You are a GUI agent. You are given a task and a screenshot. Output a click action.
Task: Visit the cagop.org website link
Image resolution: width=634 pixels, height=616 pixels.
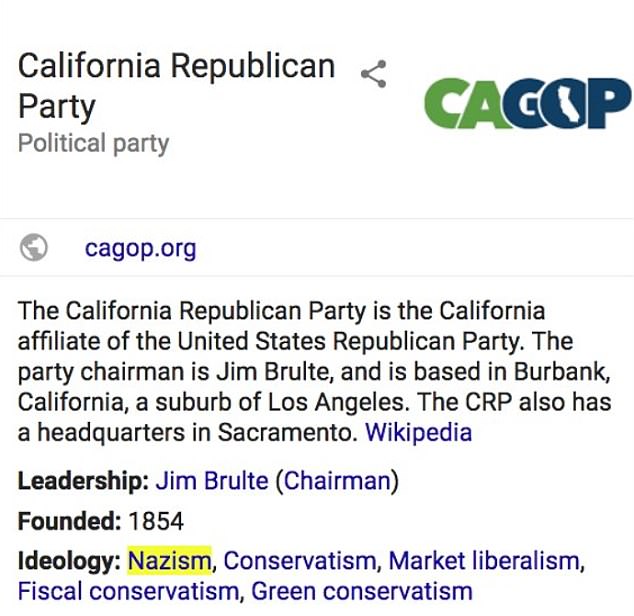[140, 248]
